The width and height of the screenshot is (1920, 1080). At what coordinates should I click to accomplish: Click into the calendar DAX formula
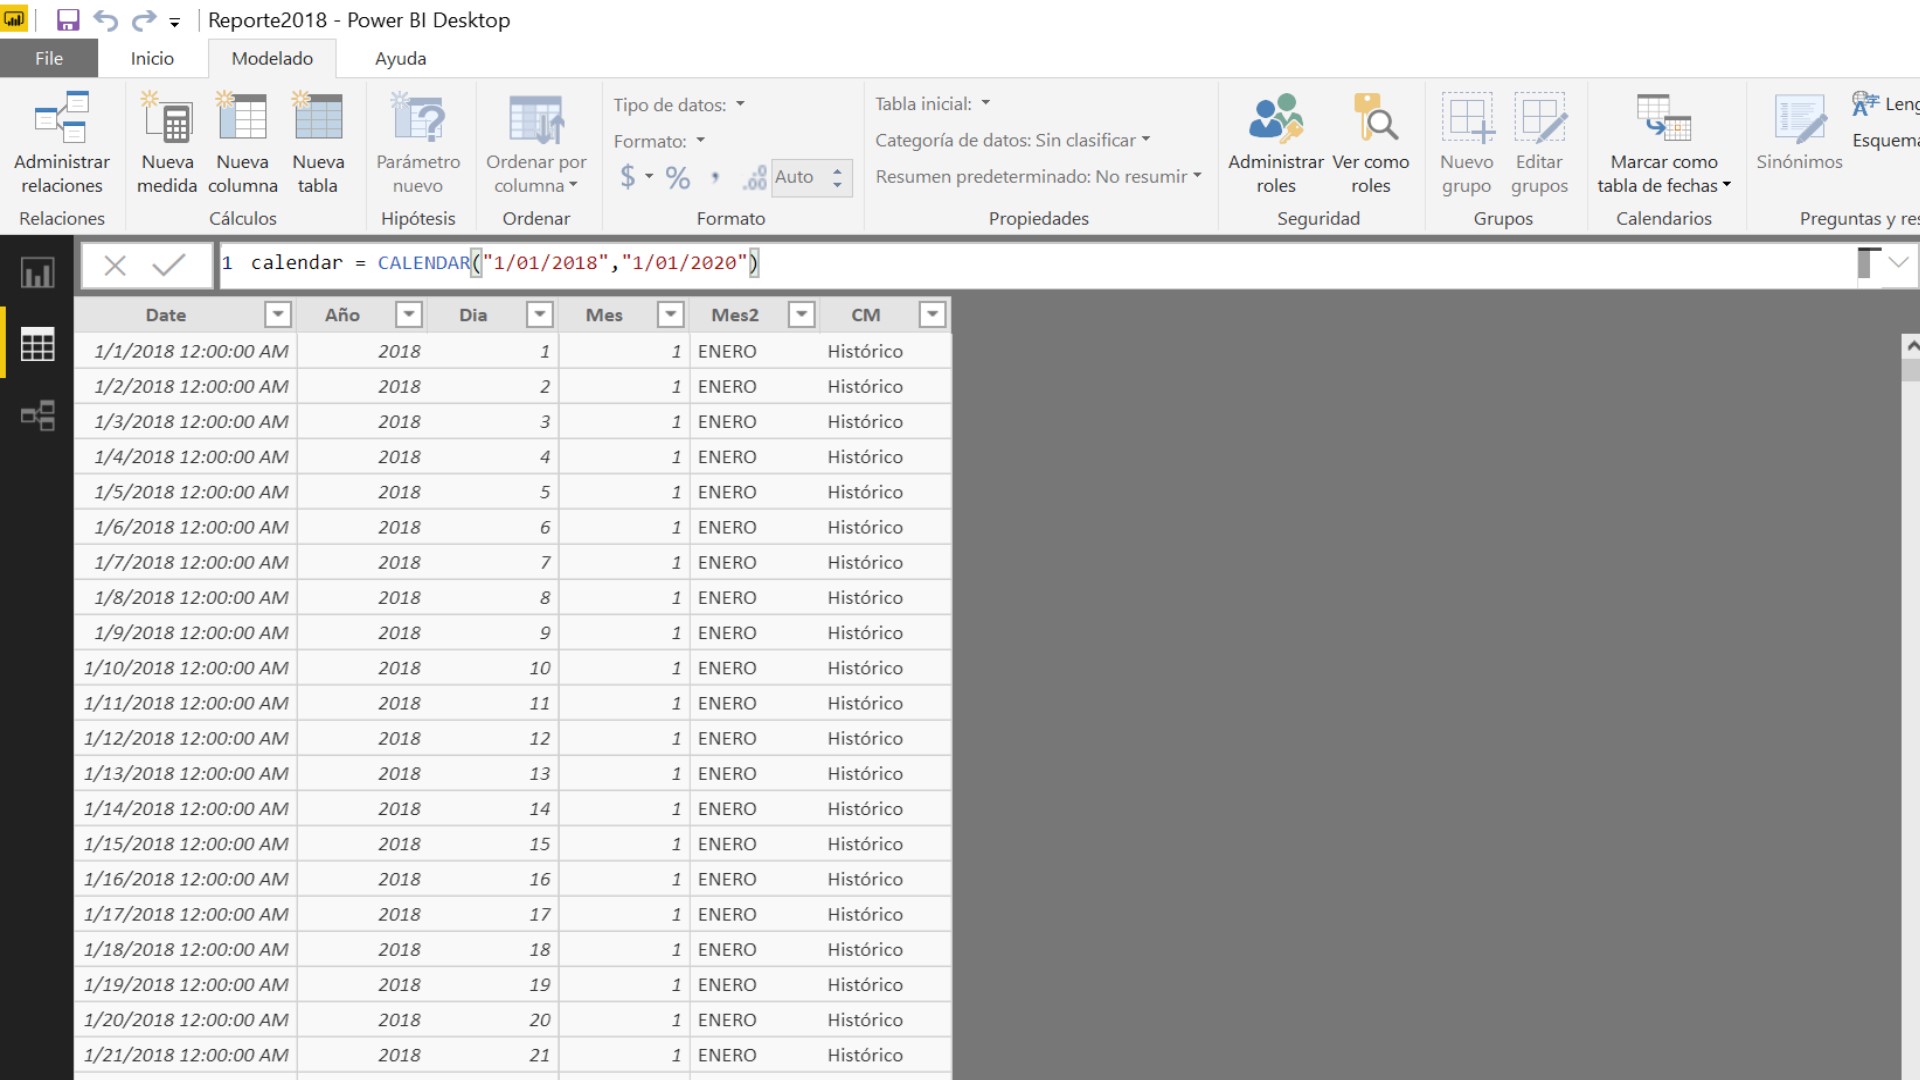(x=505, y=263)
